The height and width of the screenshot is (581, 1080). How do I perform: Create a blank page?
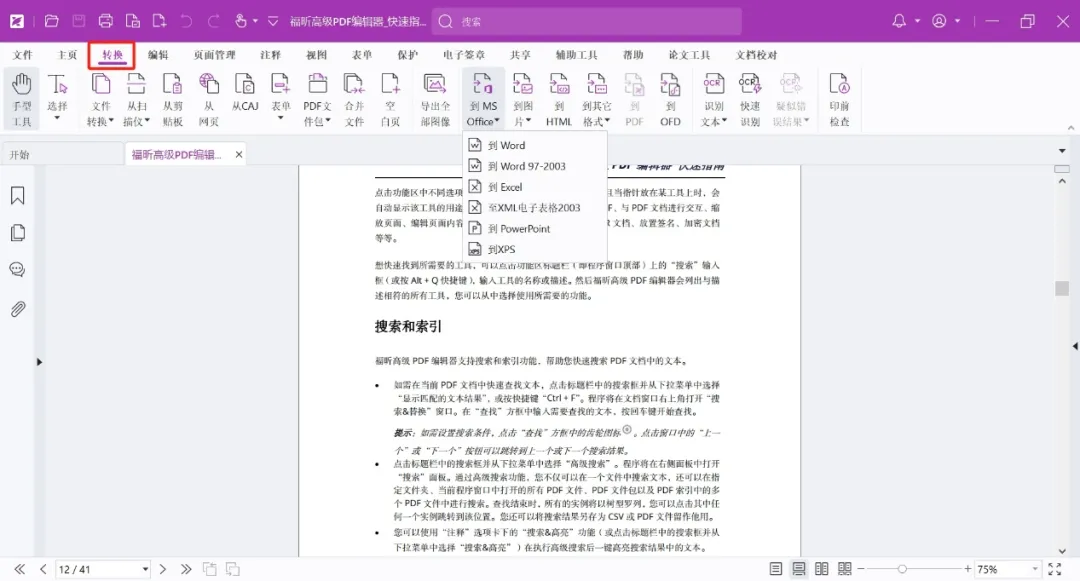[390, 100]
